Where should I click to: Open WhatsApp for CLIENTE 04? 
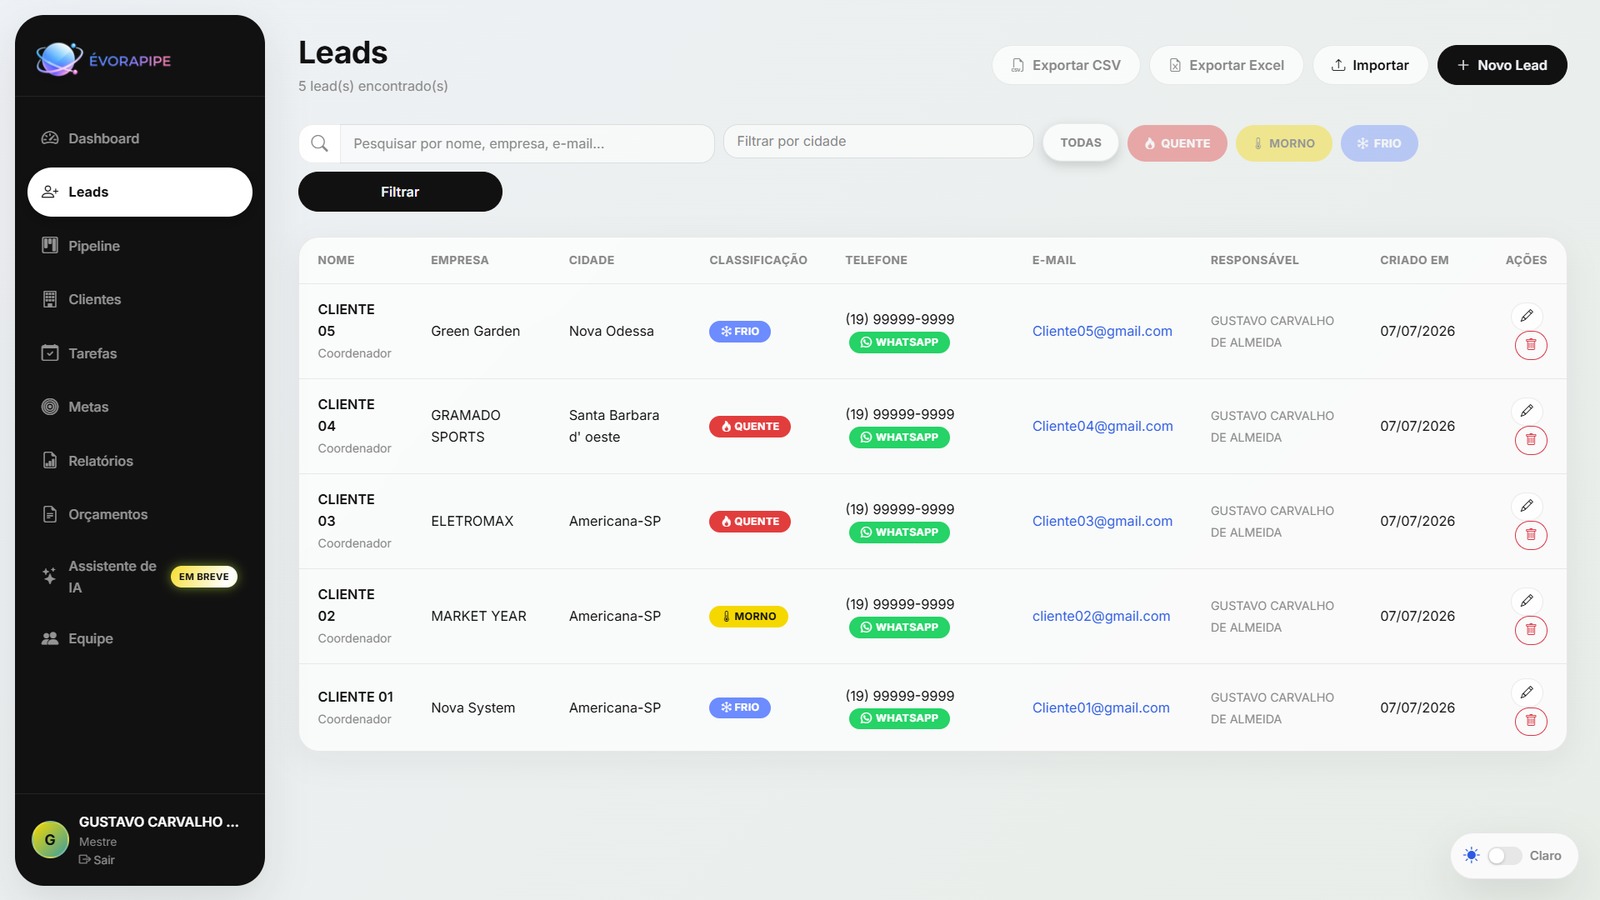[899, 437]
